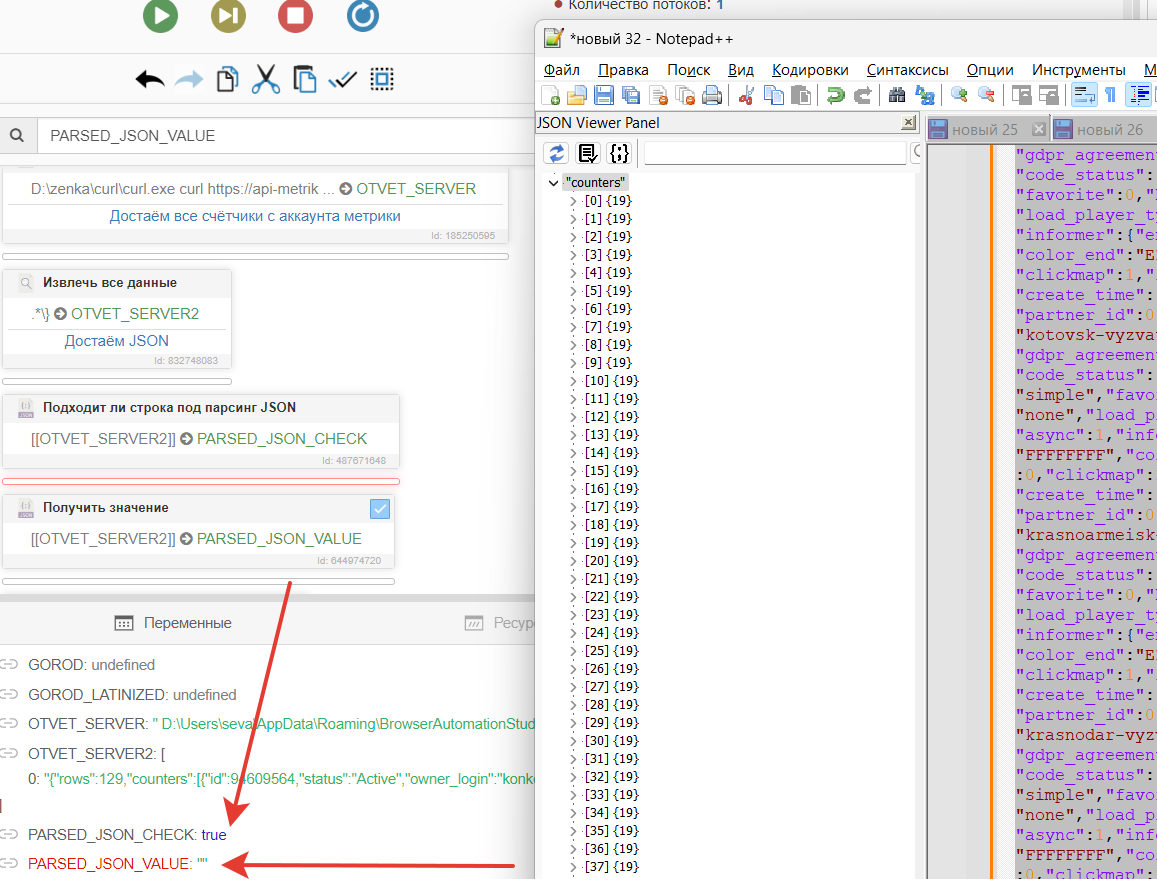Switch to the новый 25 tab

coord(984,130)
